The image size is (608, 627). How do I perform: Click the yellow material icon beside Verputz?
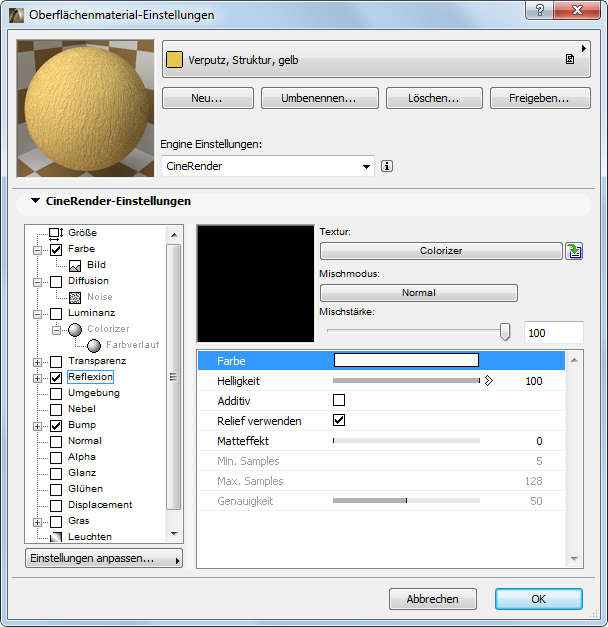click(174, 60)
